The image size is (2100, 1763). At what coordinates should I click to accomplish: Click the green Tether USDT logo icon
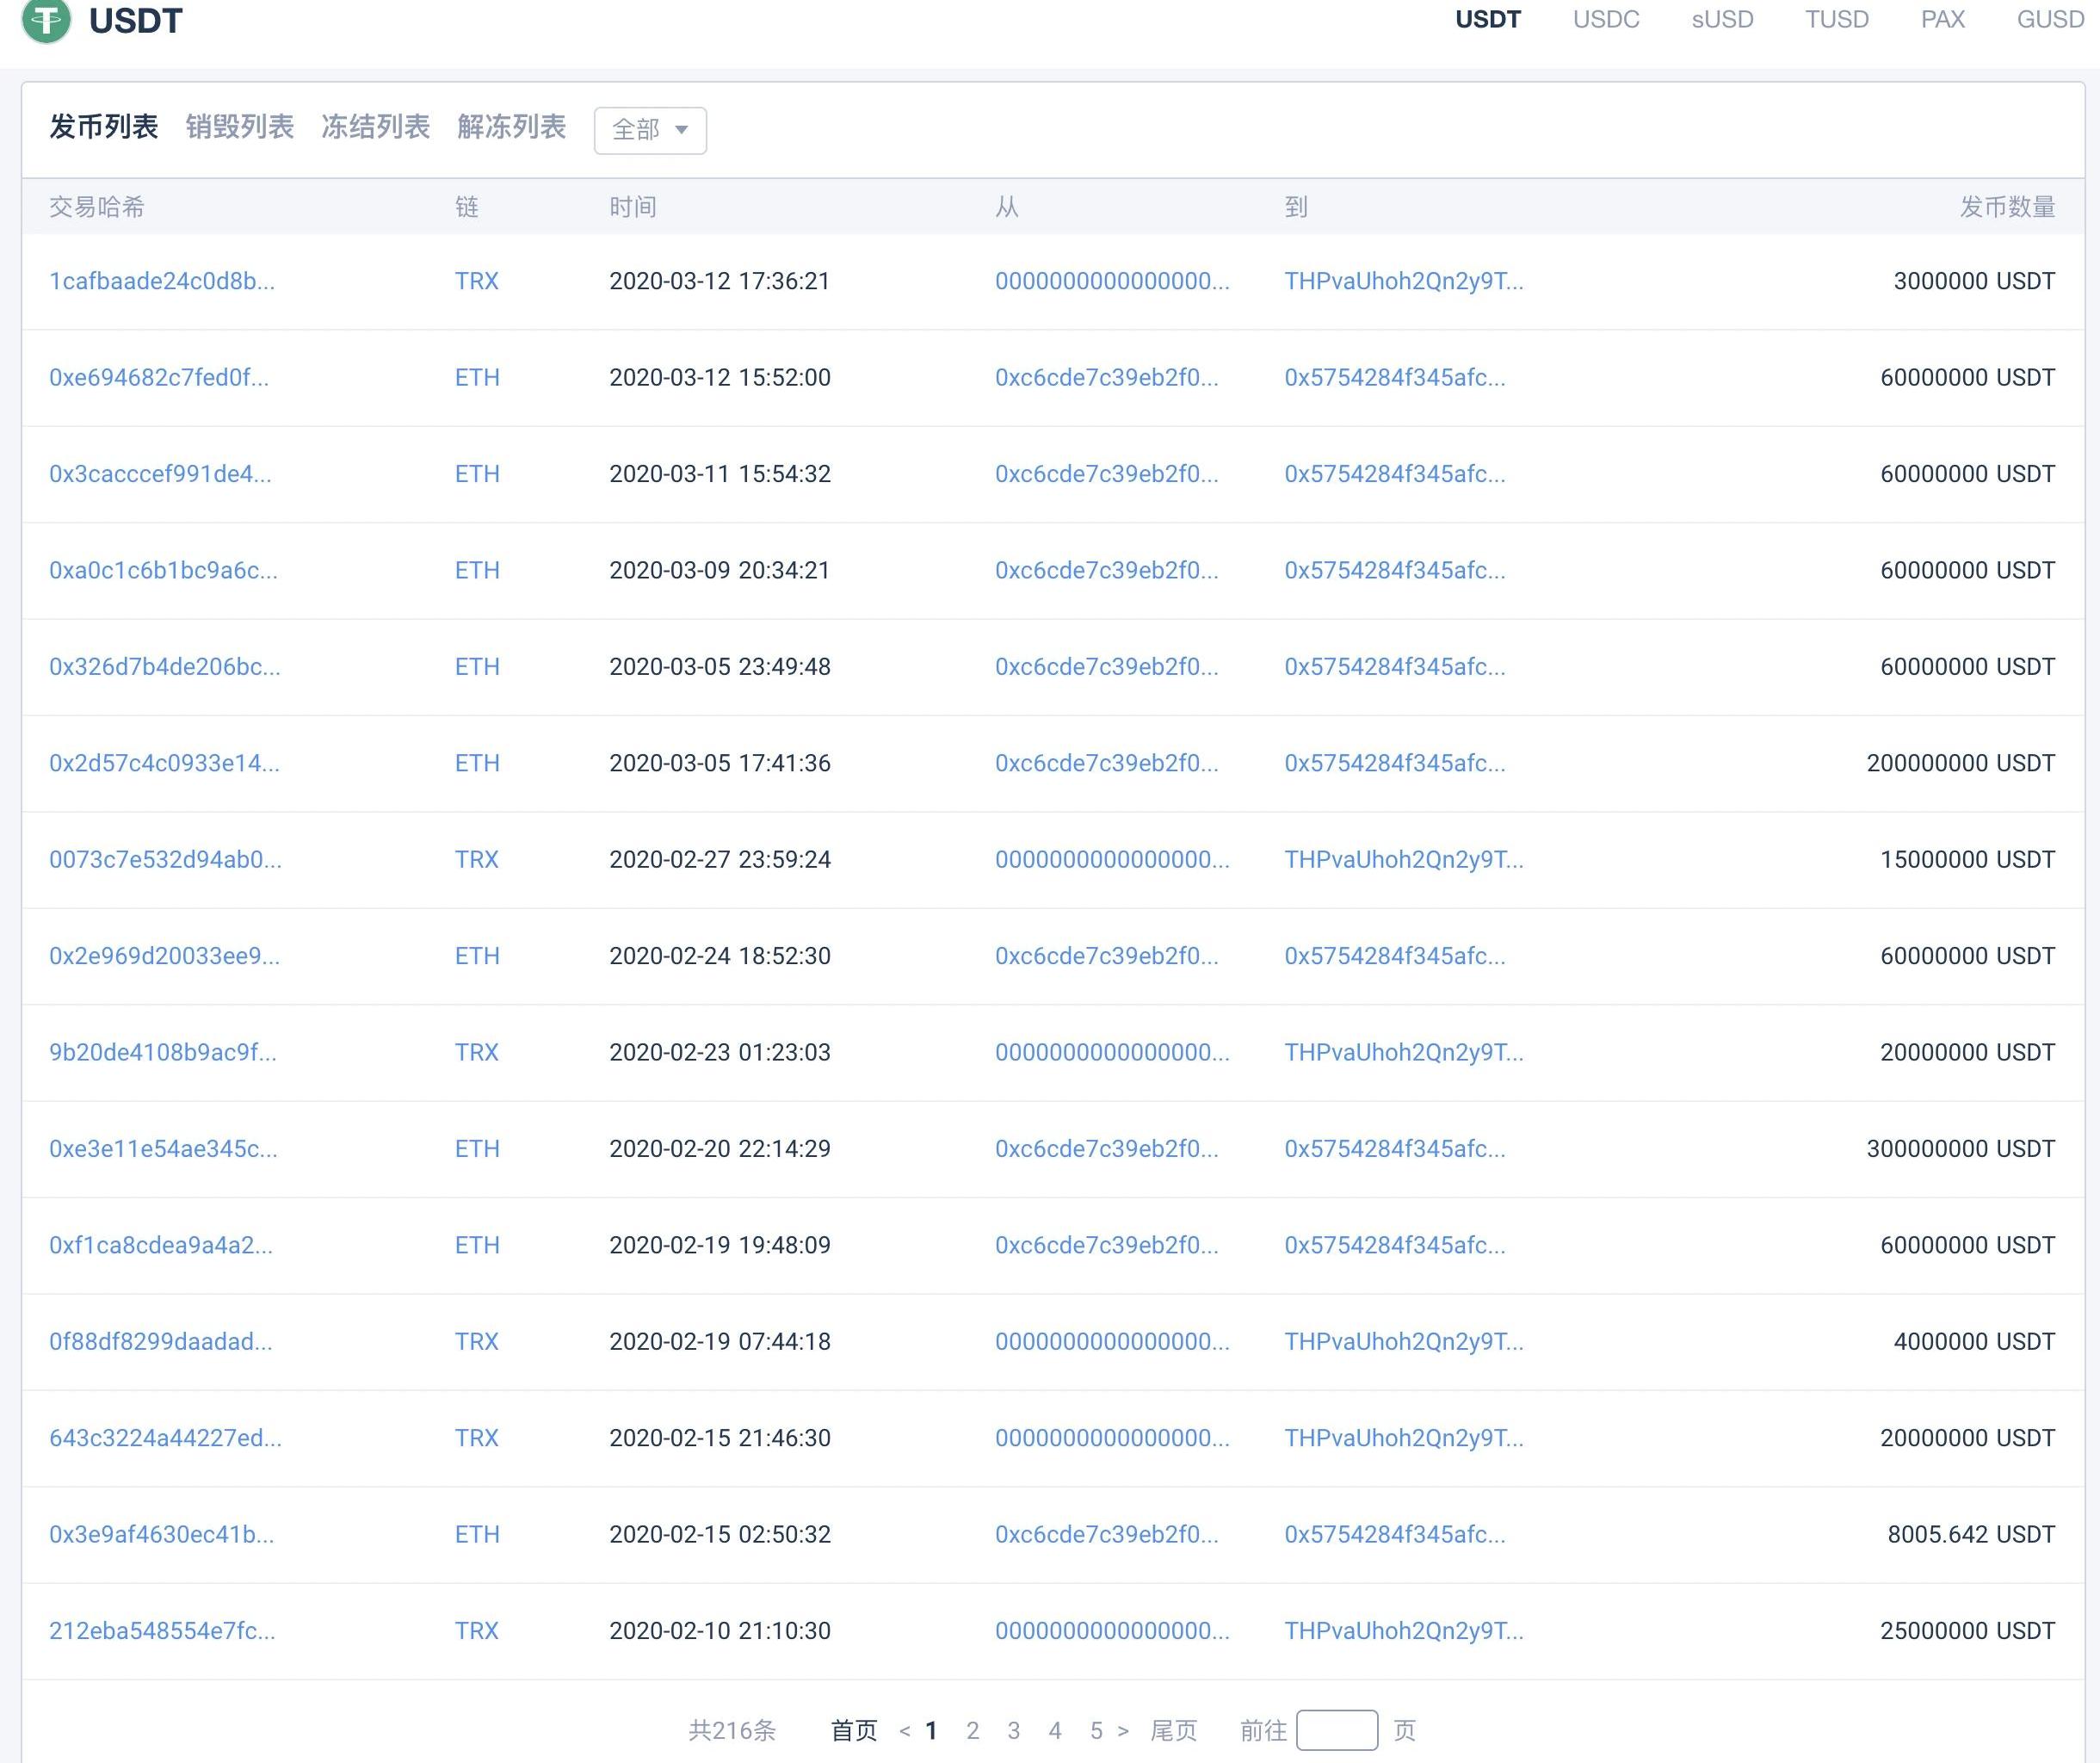pyautogui.click(x=46, y=20)
